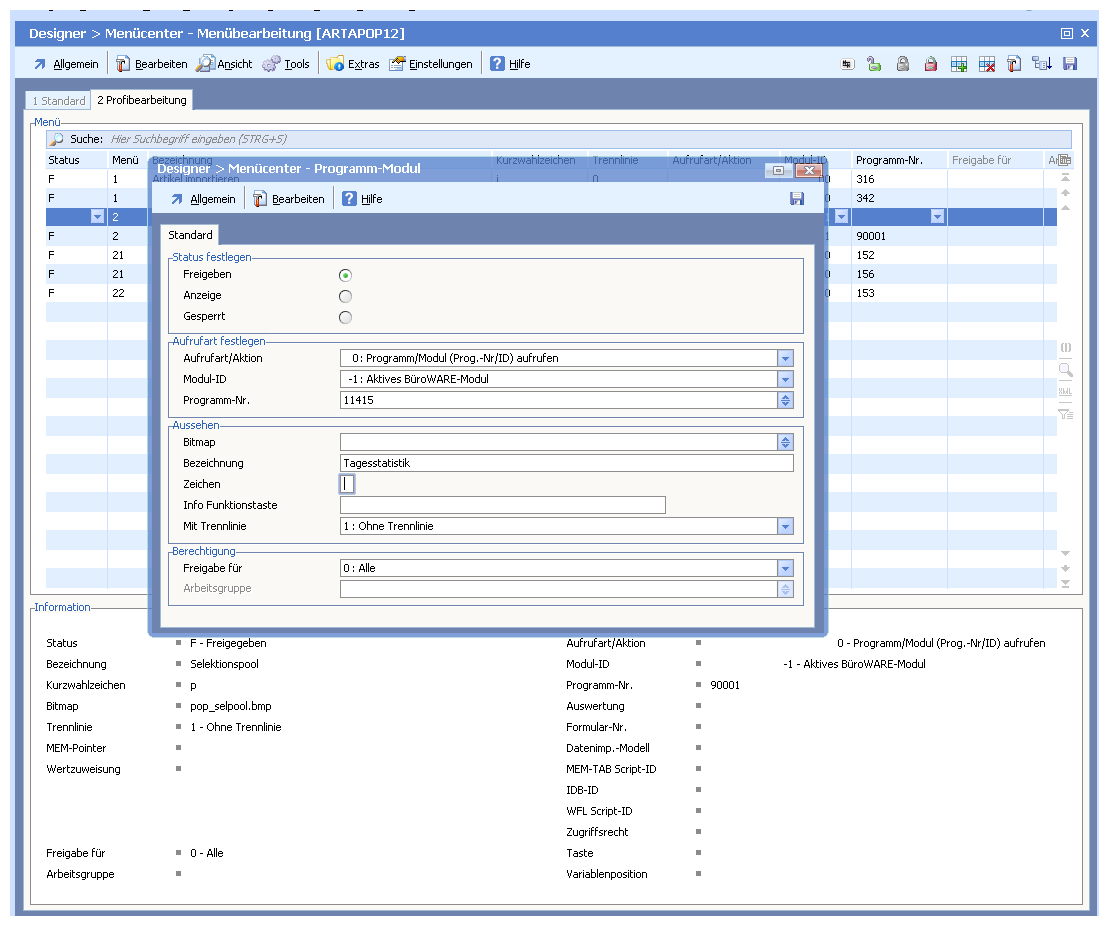Choose the Gesperrt radio option
The height and width of the screenshot is (926, 1109).
coord(346,318)
